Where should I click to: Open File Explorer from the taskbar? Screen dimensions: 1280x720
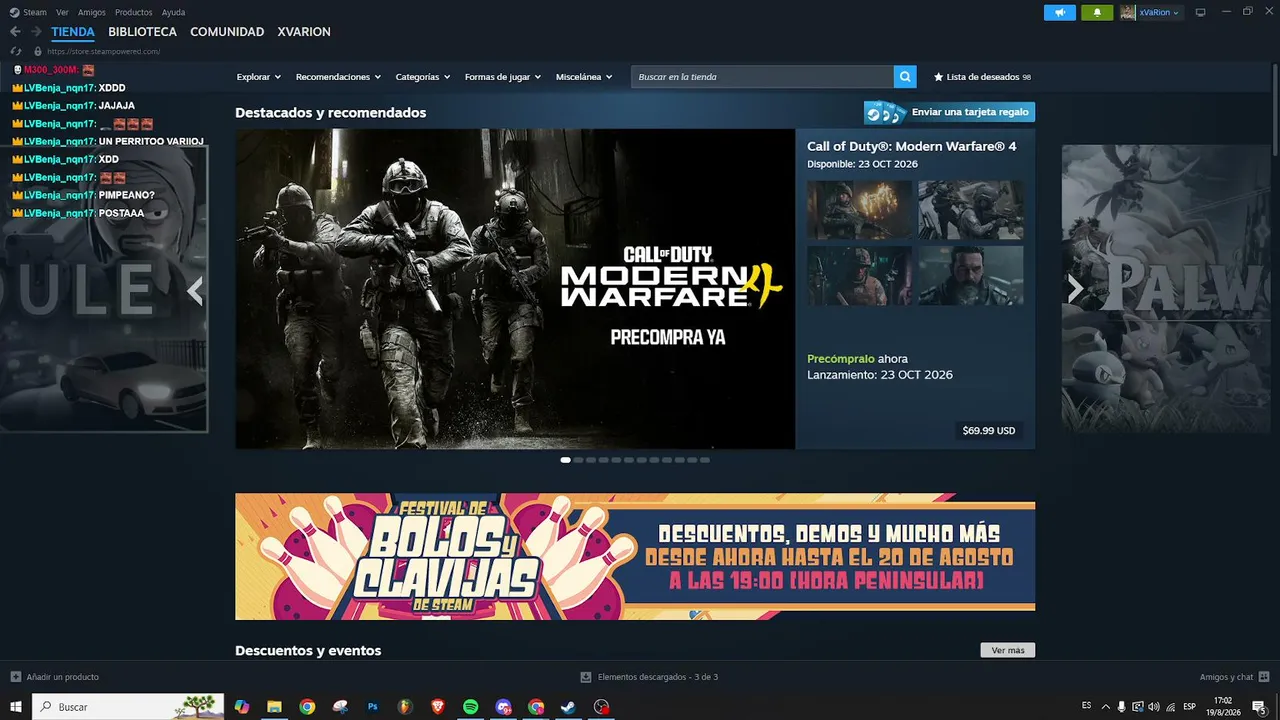[274, 707]
